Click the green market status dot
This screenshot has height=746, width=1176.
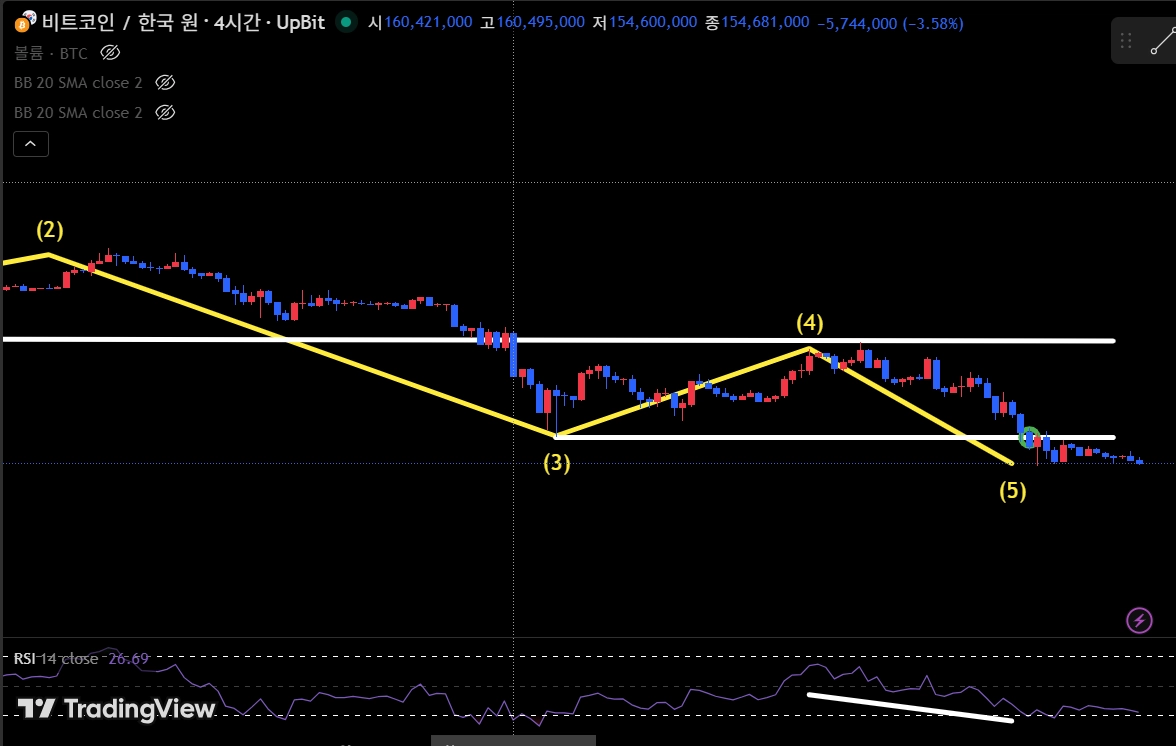[346, 22]
